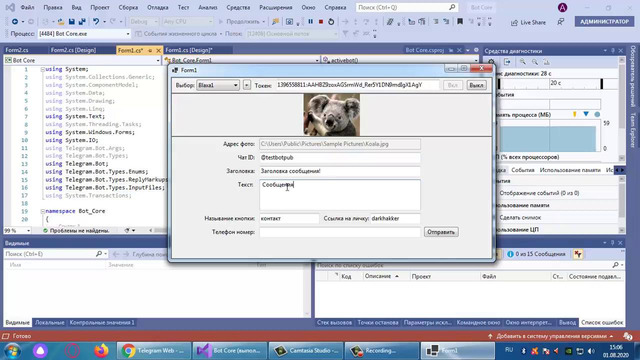Click the Чат ID input field

click(x=340, y=158)
